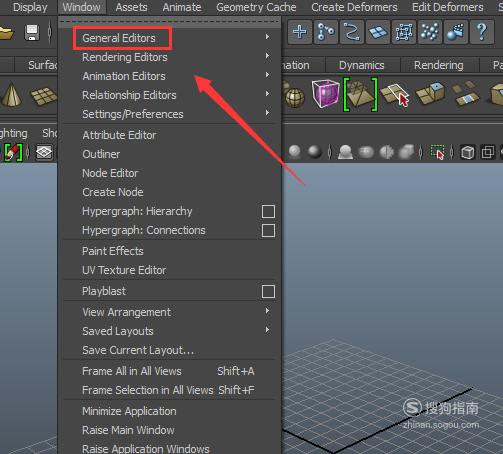Click the open folder icon in toolbar
Screen dimensions: 503x454
click(6, 33)
